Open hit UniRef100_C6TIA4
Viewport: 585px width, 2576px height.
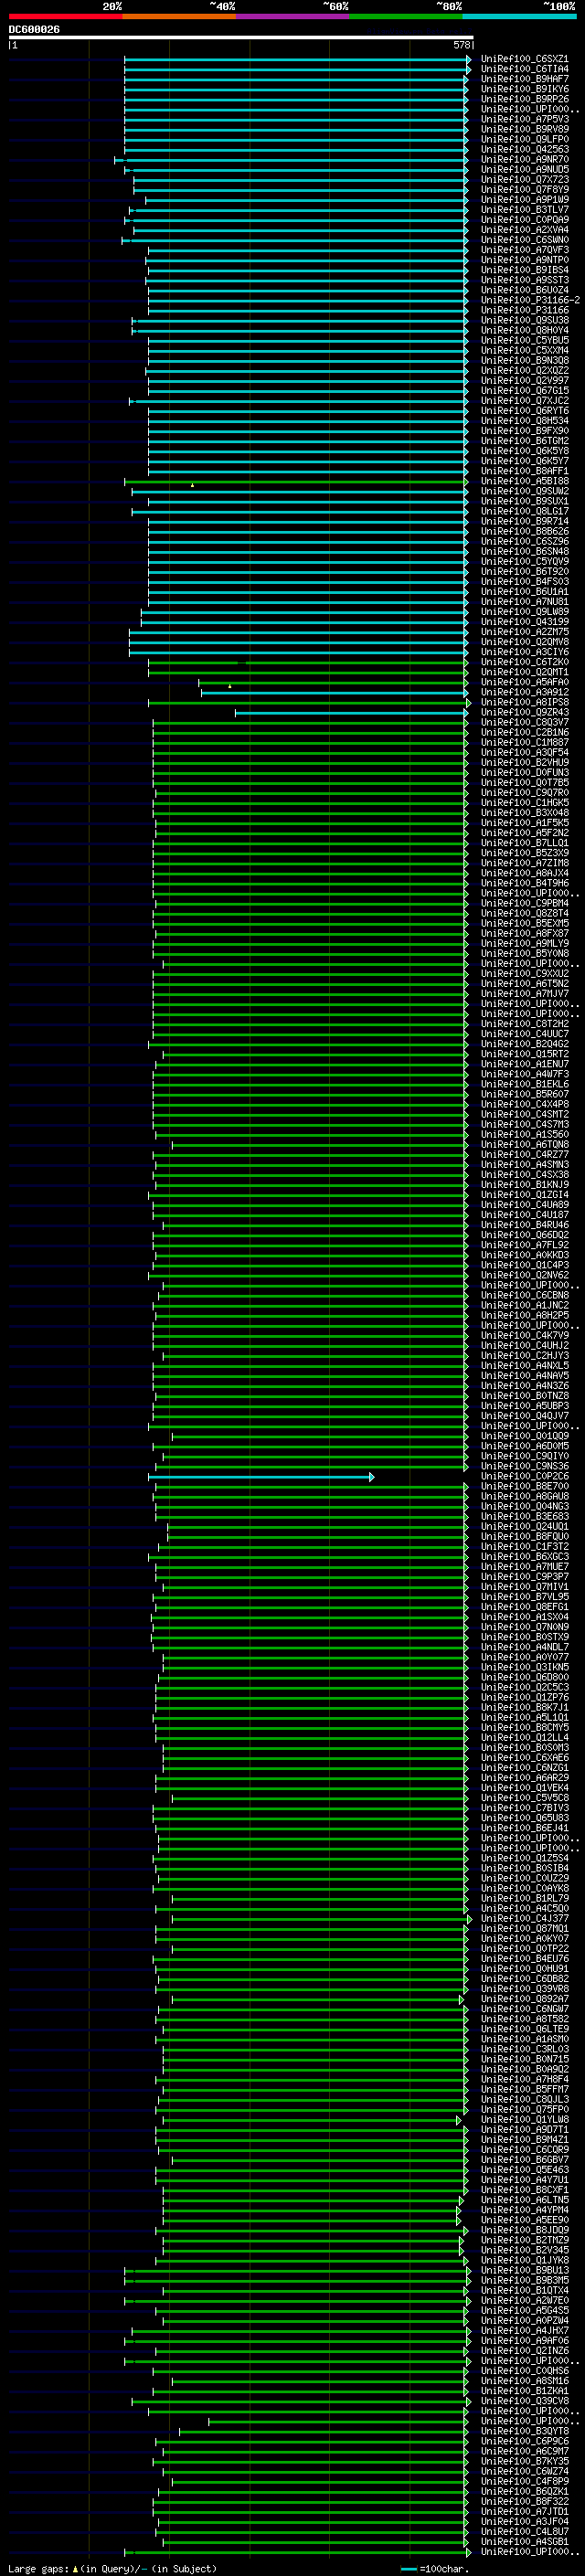click(x=524, y=69)
